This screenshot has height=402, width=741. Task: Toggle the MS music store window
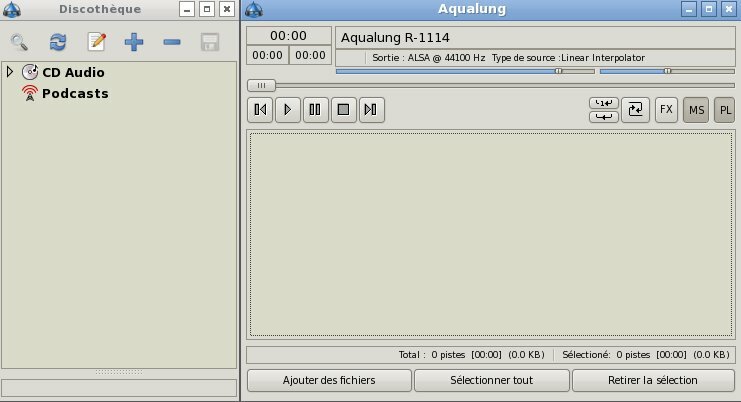click(696, 110)
